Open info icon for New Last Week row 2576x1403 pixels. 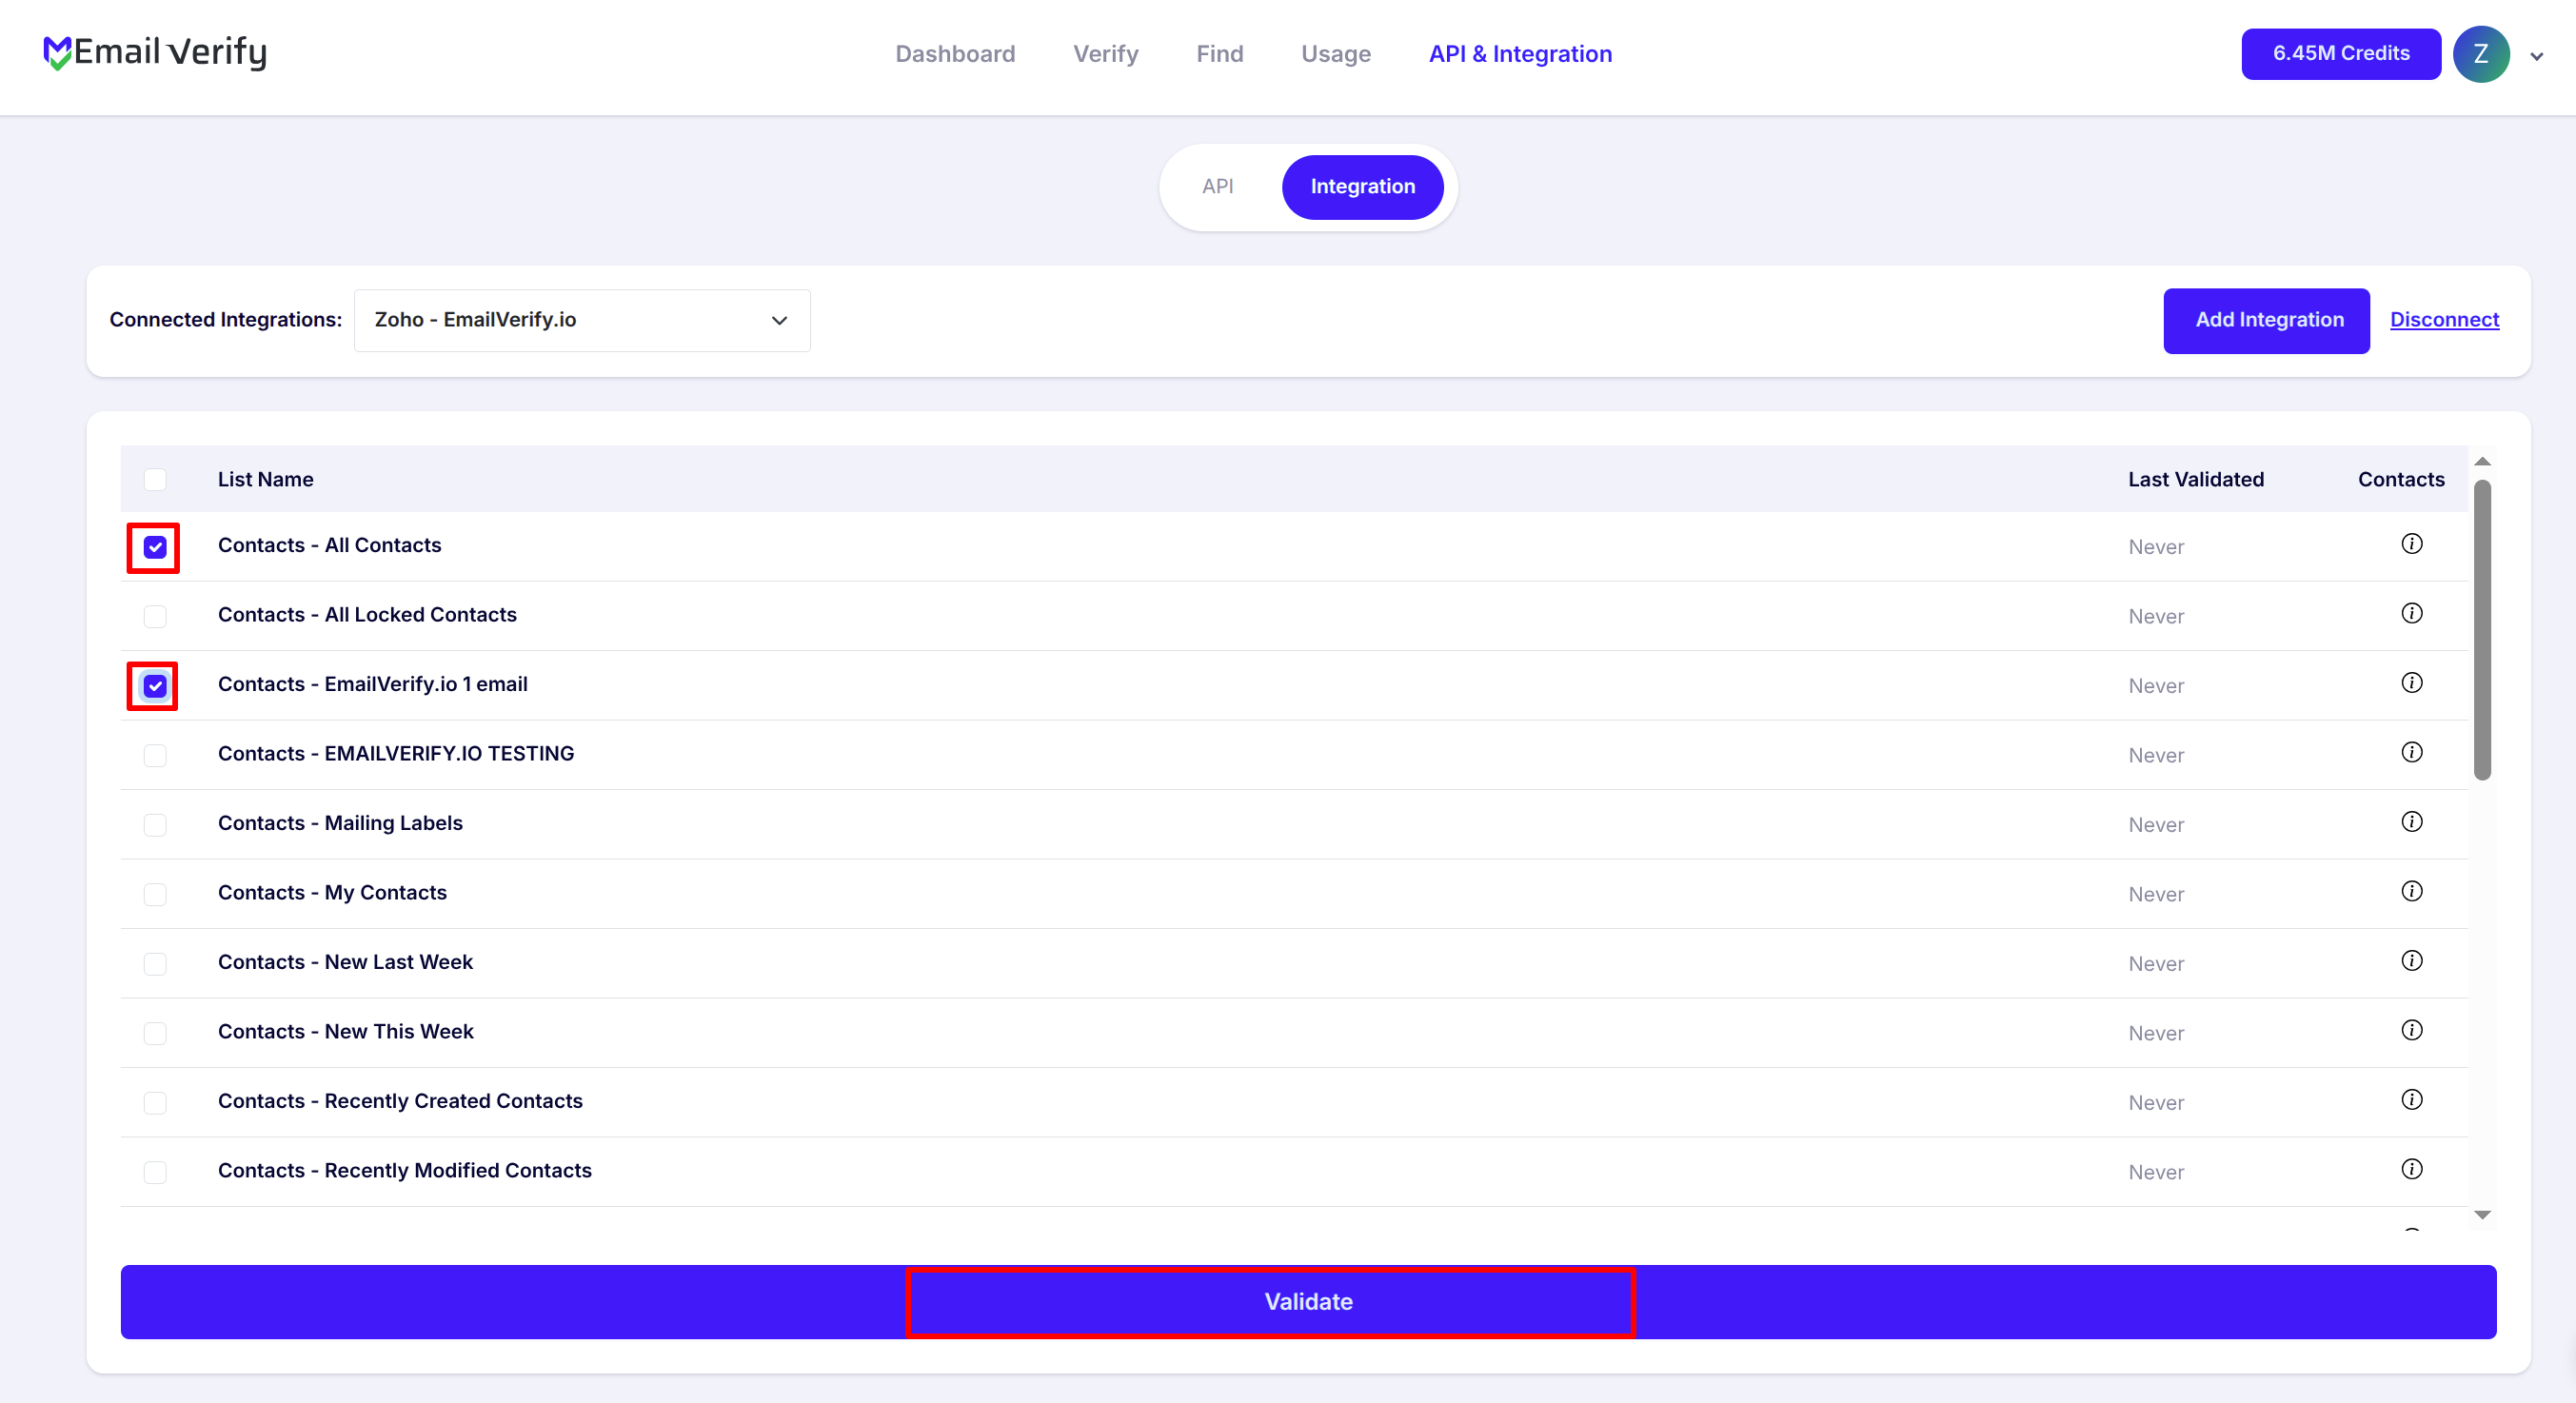point(2412,961)
